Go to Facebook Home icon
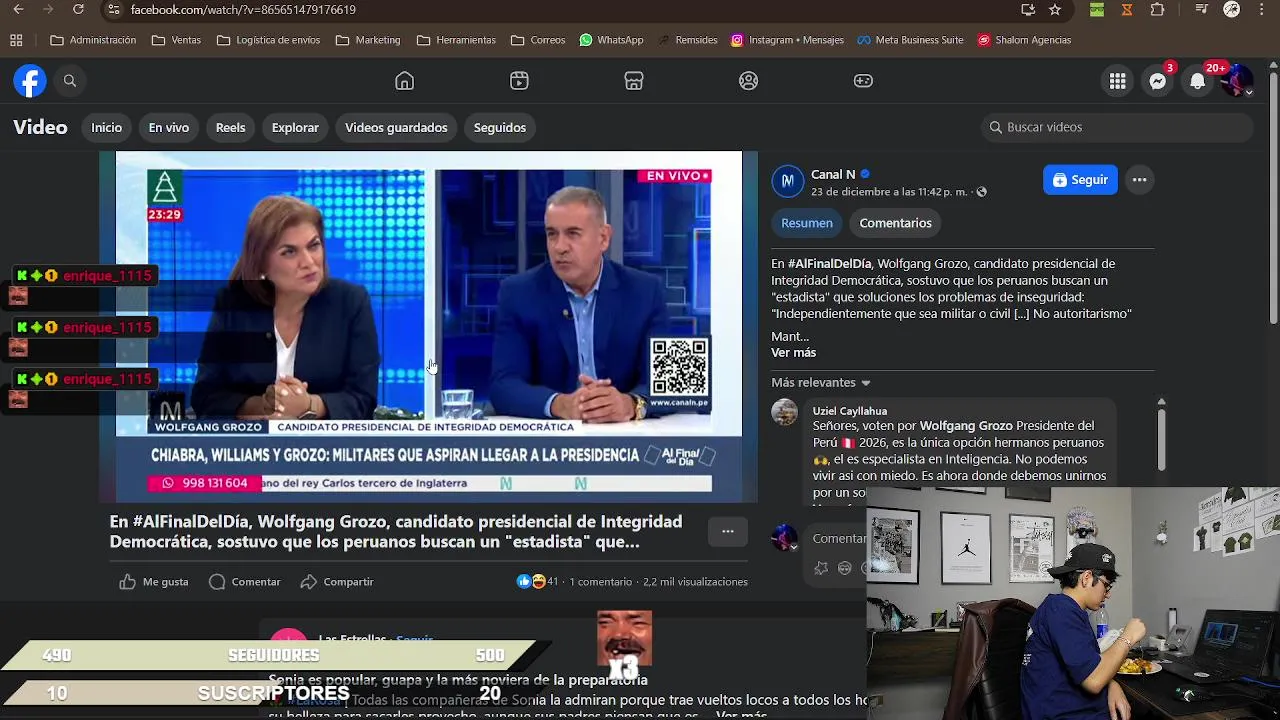 (404, 81)
